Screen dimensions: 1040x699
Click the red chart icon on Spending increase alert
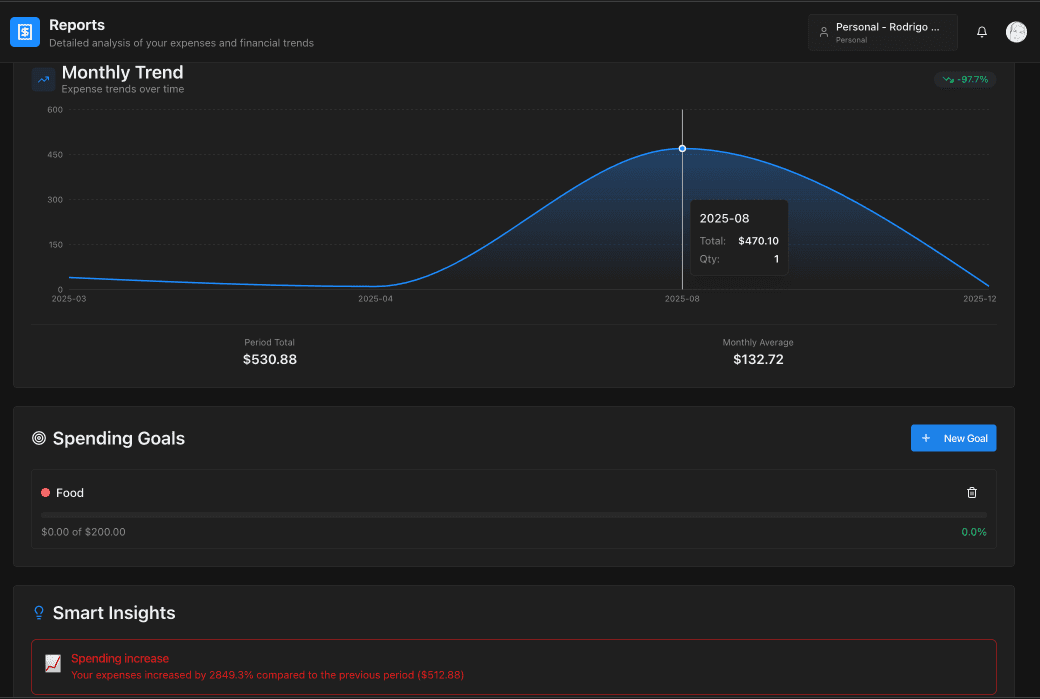51,662
